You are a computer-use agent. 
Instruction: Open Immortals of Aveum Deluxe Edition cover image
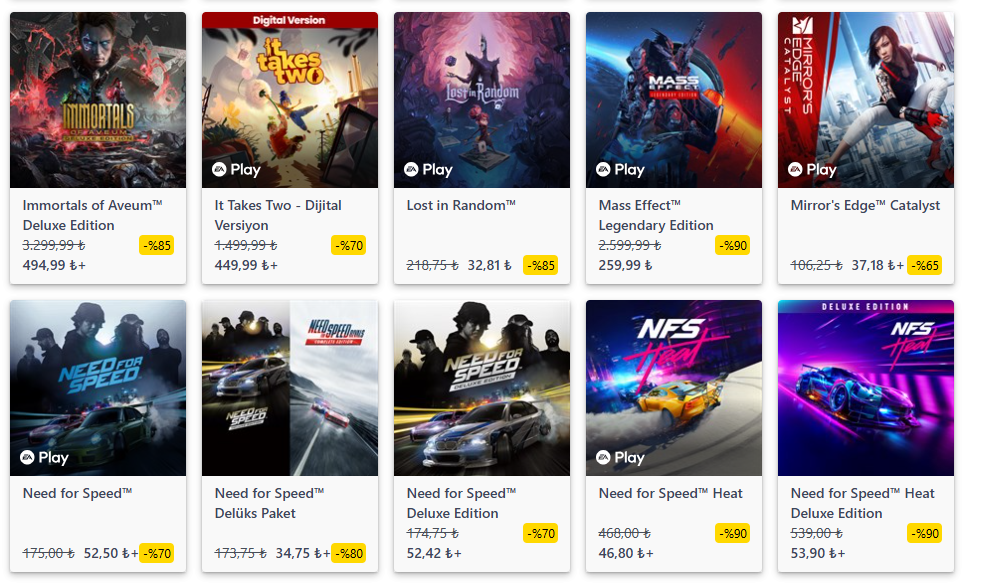pos(98,100)
